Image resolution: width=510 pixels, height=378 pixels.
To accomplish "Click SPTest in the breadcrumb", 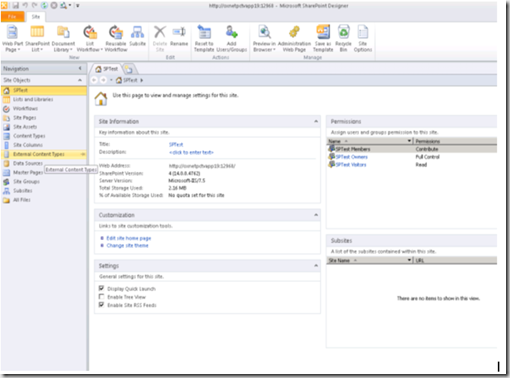I will pyautogui.click(x=130, y=80).
